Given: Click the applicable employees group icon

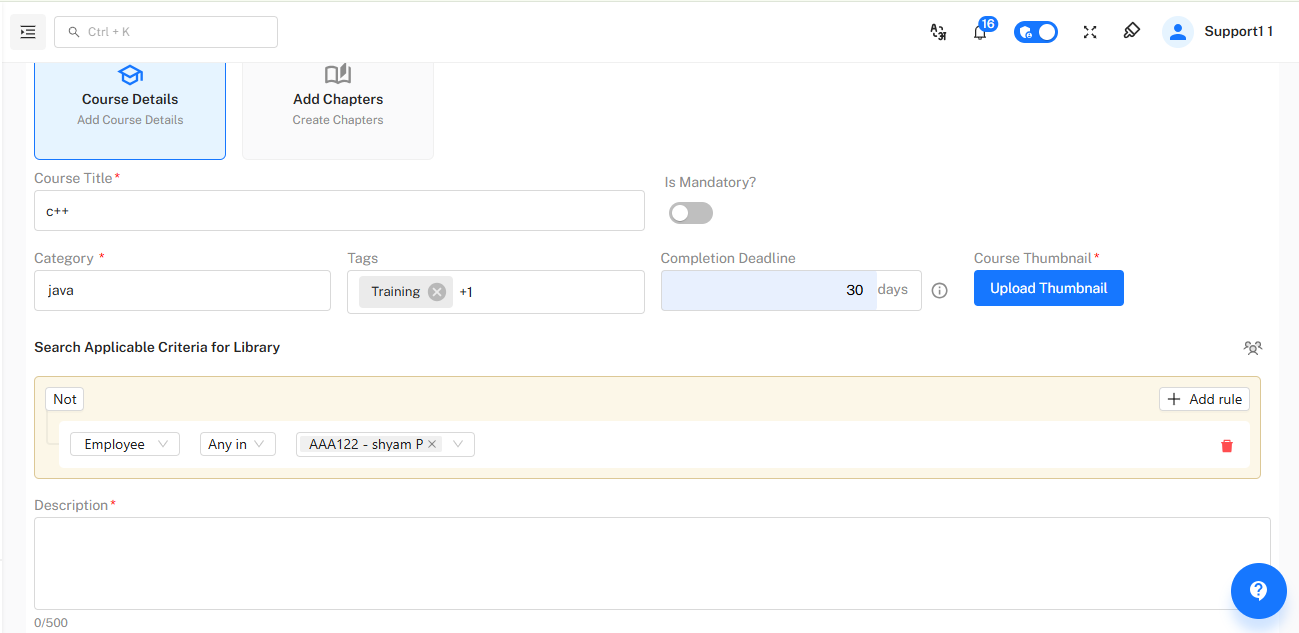Looking at the screenshot, I should point(1252,348).
